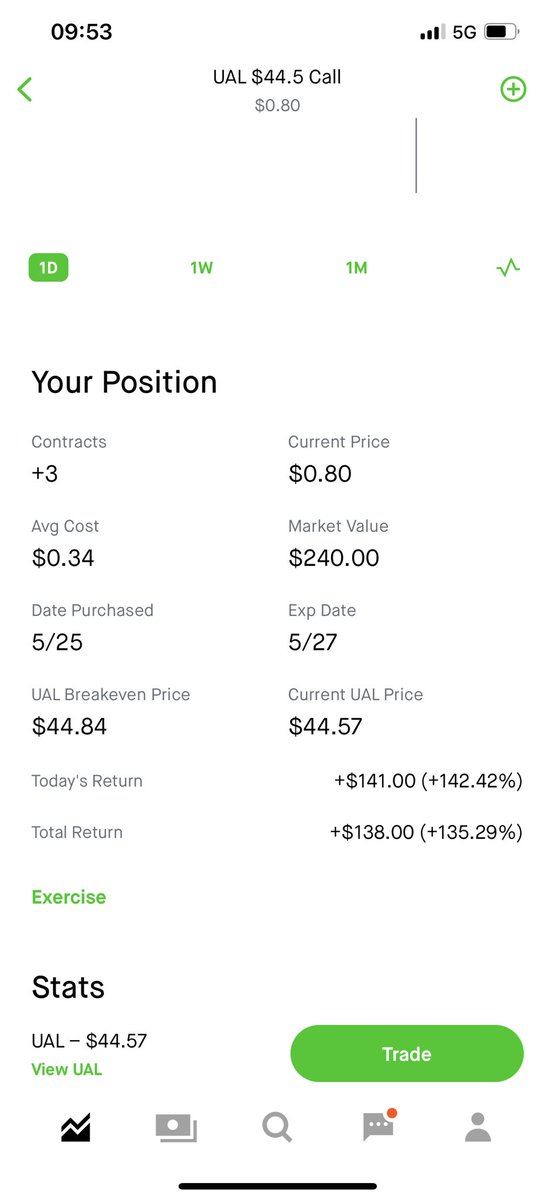Viewport: 555px width, 1200px height.
Task: Tap the green Trade button
Action: point(407,1054)
